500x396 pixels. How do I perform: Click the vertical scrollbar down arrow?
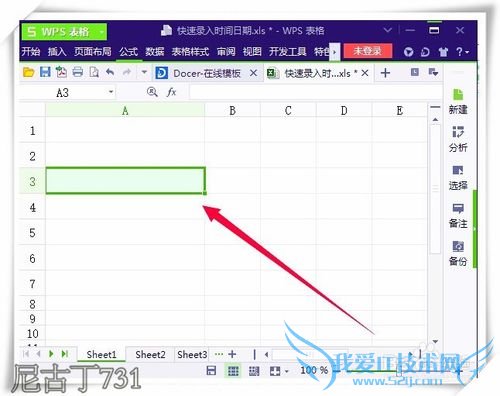[435, 342]
